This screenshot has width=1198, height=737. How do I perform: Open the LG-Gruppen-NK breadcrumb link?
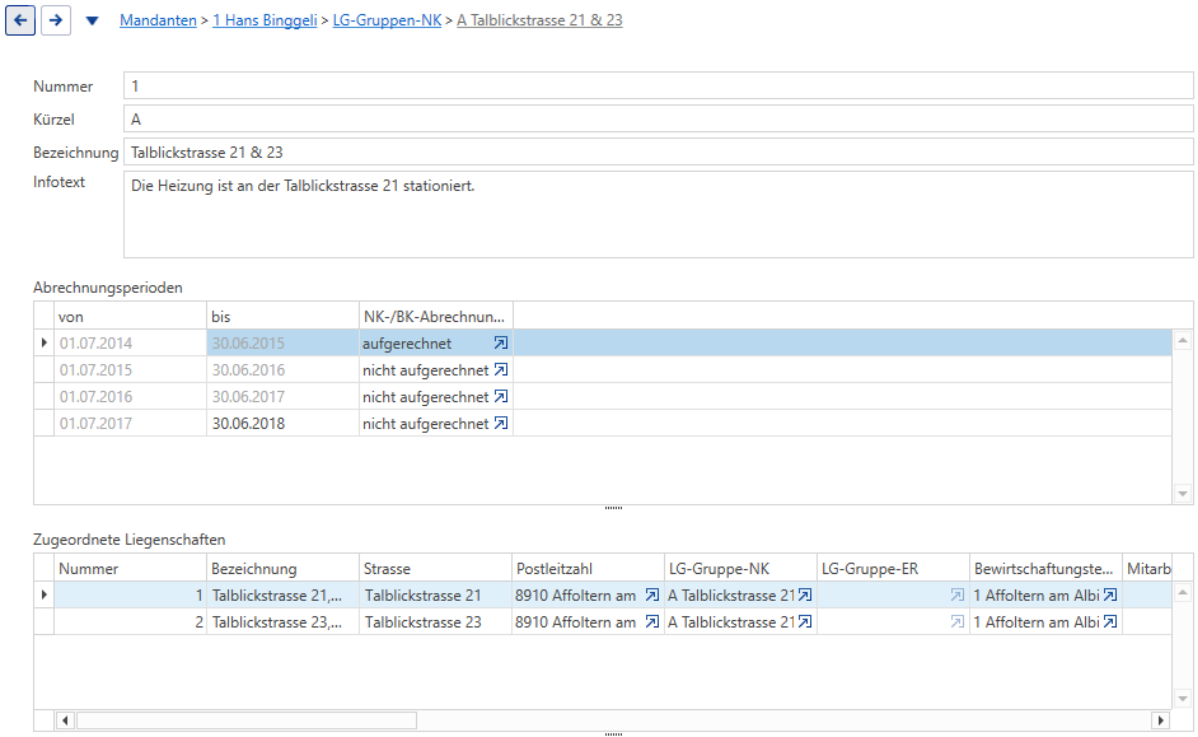pos(387,21)
